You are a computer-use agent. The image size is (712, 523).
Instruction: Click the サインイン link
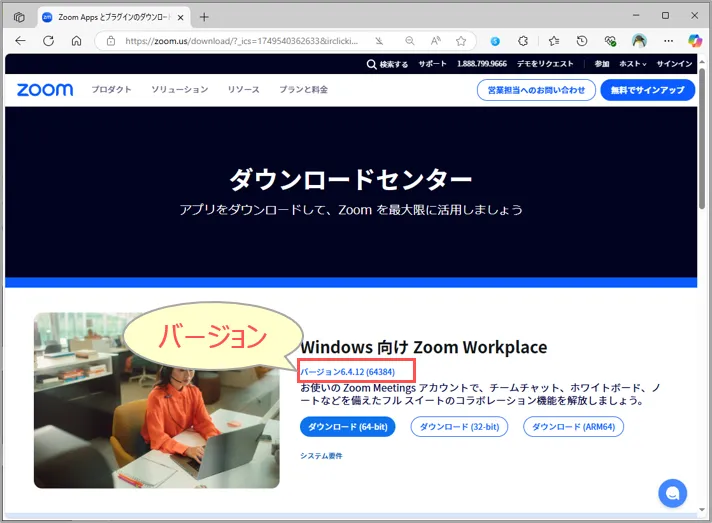coord(674,64)
